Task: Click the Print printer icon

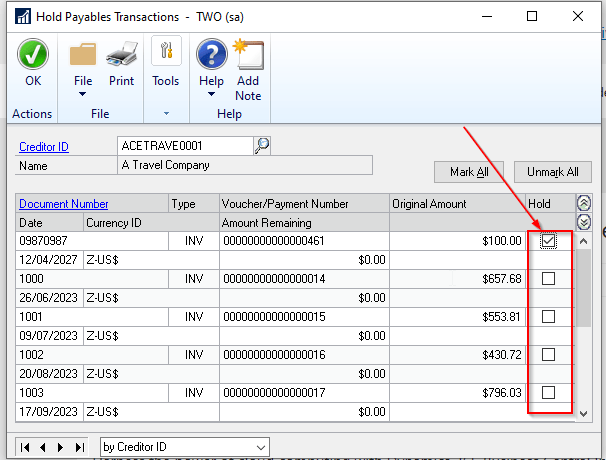Action: click(x=121, y=55)
